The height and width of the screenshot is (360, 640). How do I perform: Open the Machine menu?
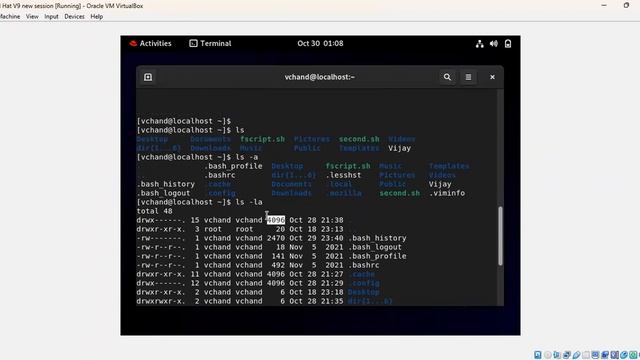9,16
